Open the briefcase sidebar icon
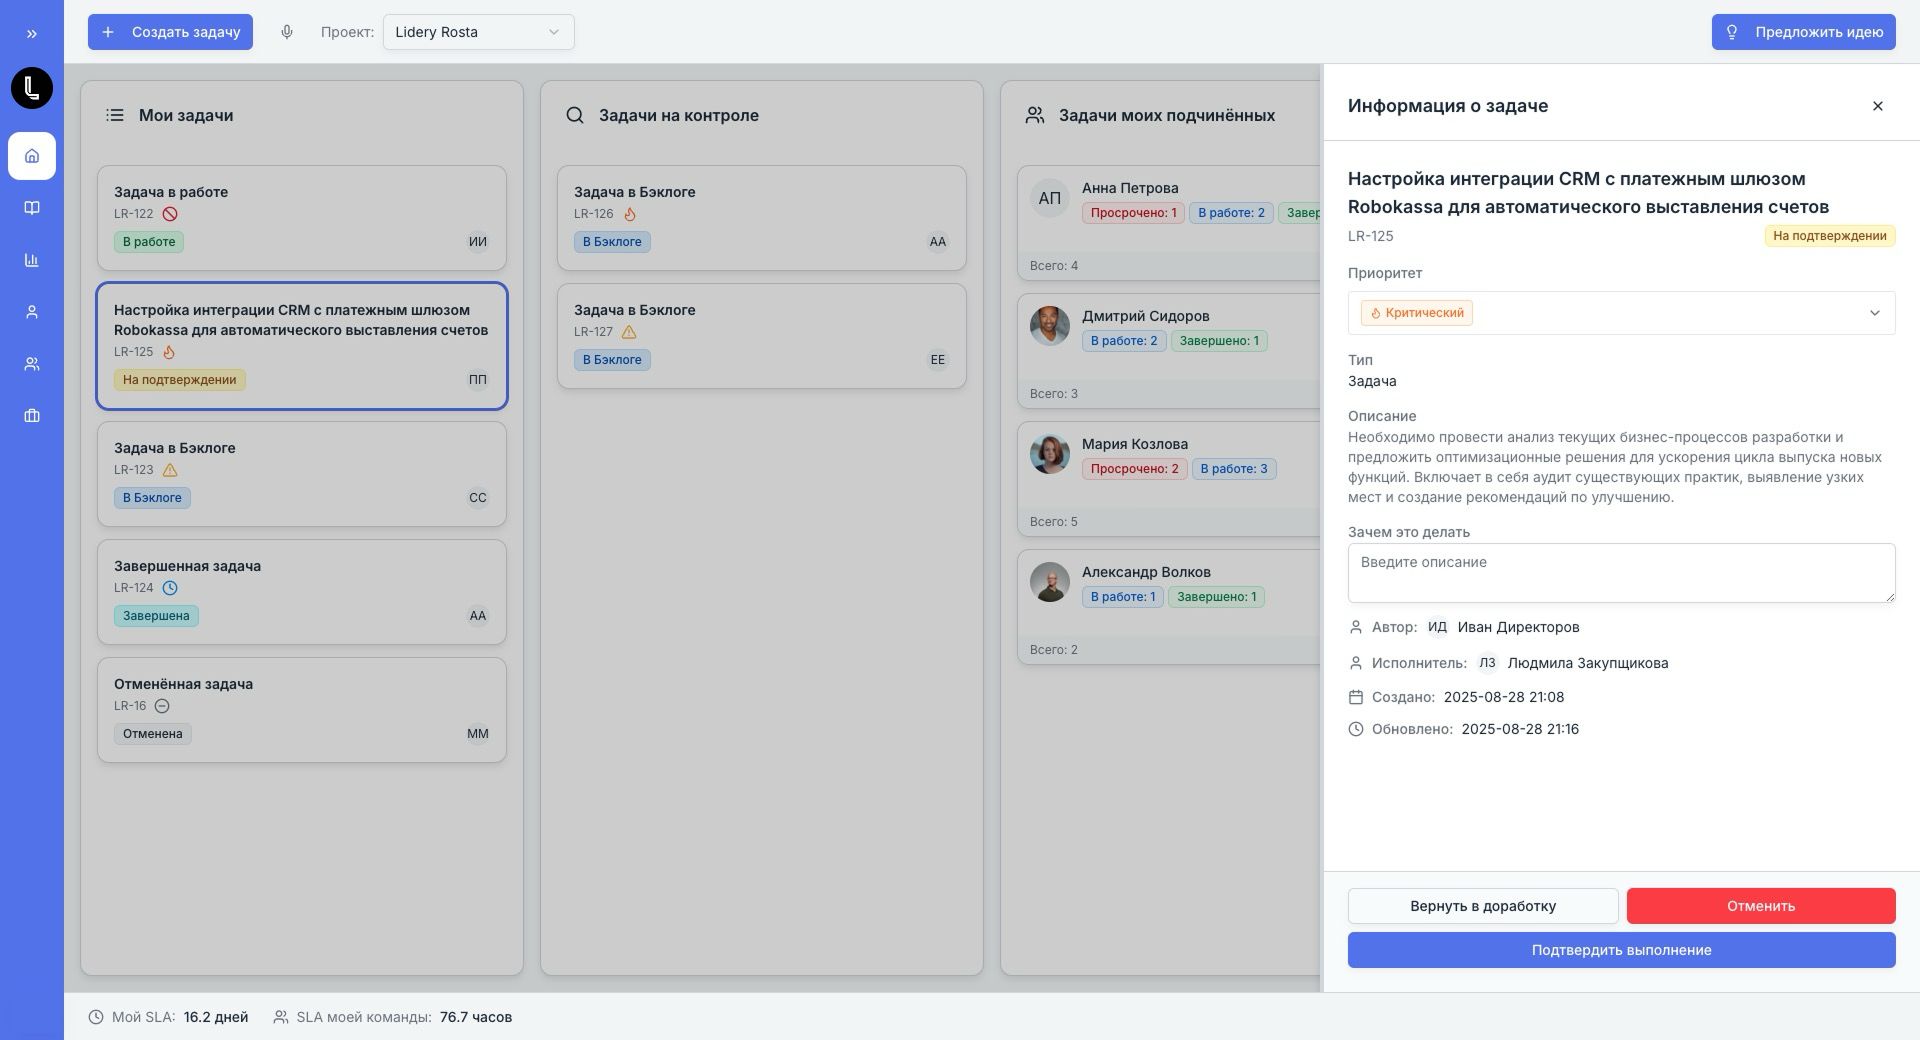 click(32, 416)
